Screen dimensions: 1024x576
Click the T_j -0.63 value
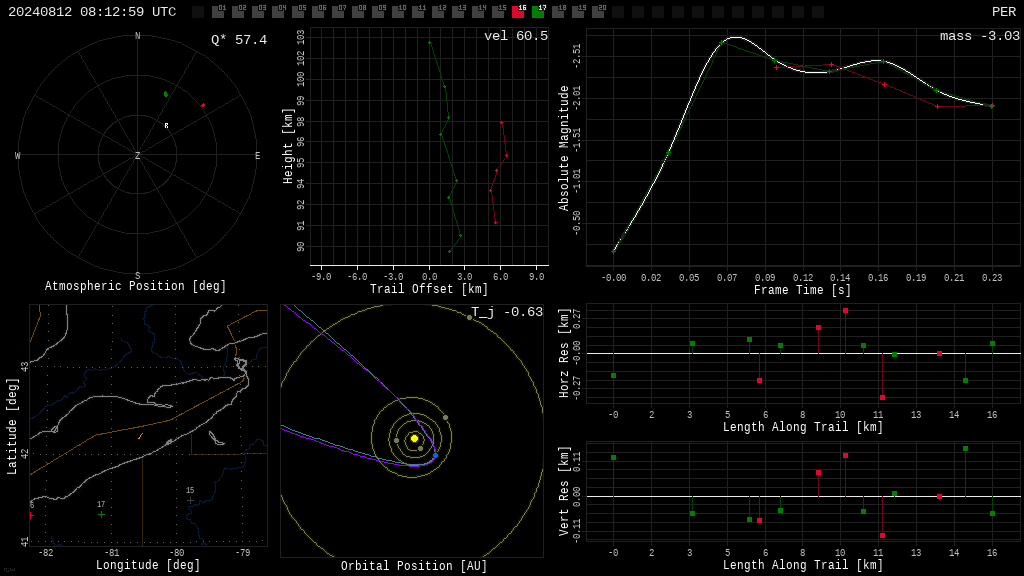[x=507, y=312]
